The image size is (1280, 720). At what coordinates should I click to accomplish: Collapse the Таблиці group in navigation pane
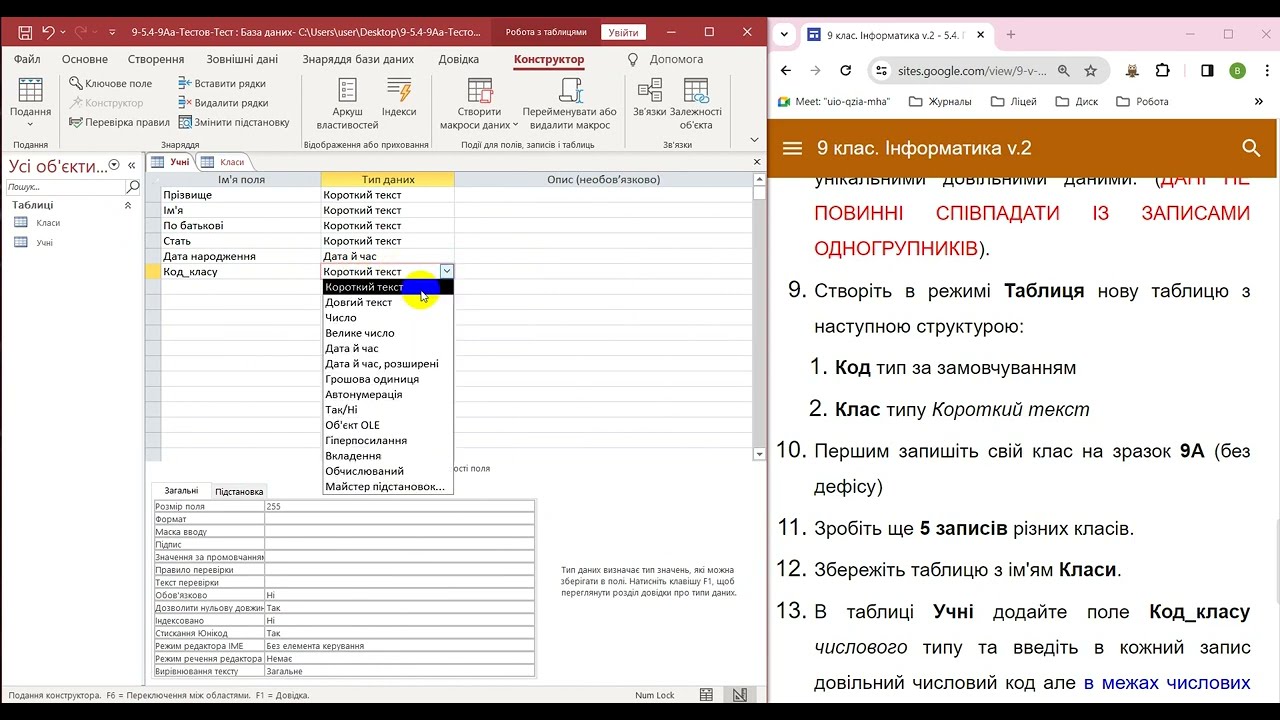pyautogui.click(x=128, y=205)
